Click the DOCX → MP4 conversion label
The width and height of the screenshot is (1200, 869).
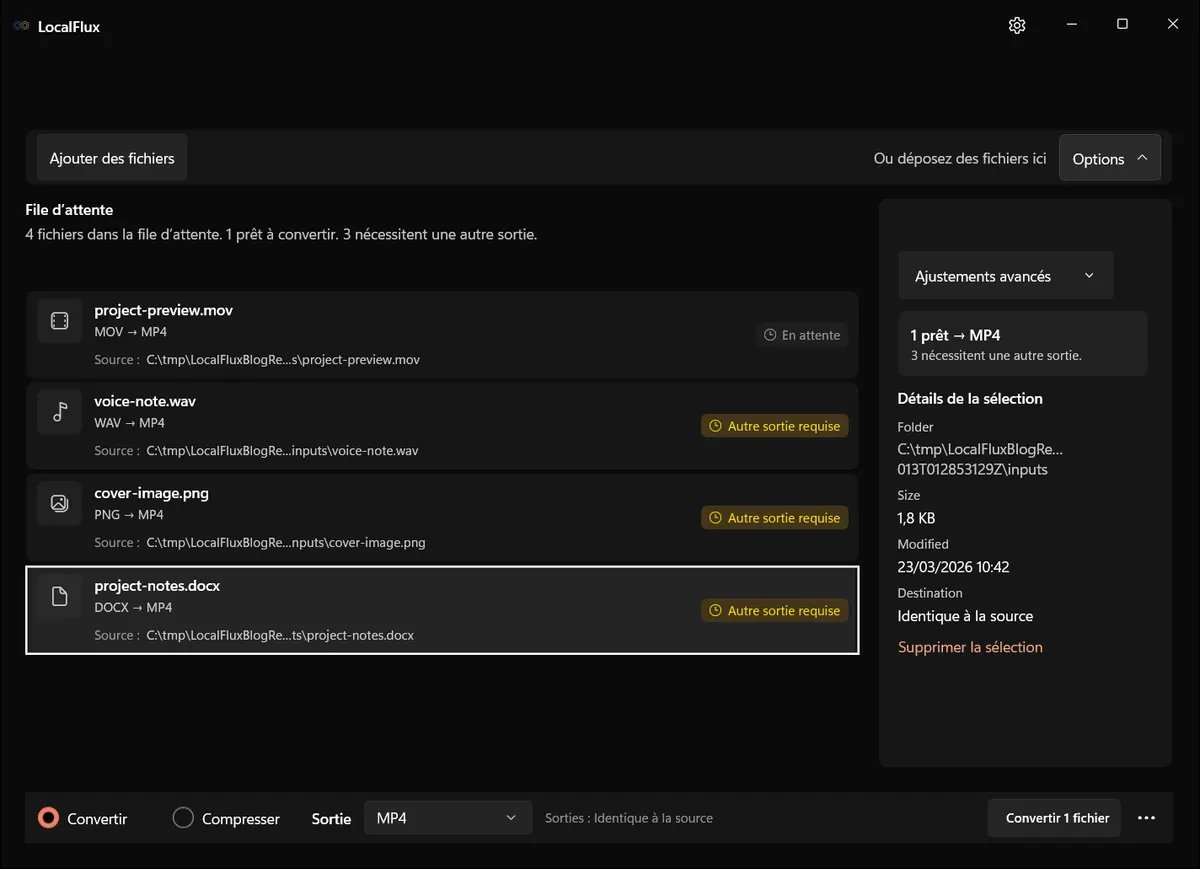pos(133,608)
